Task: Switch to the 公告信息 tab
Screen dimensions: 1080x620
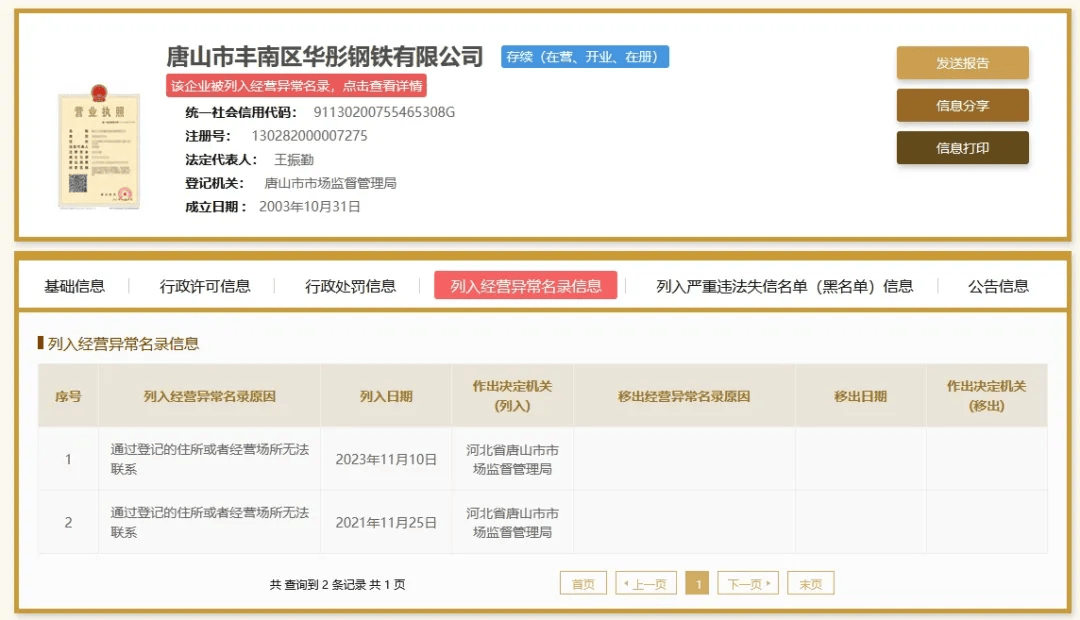Action: [x=998, y=286]
